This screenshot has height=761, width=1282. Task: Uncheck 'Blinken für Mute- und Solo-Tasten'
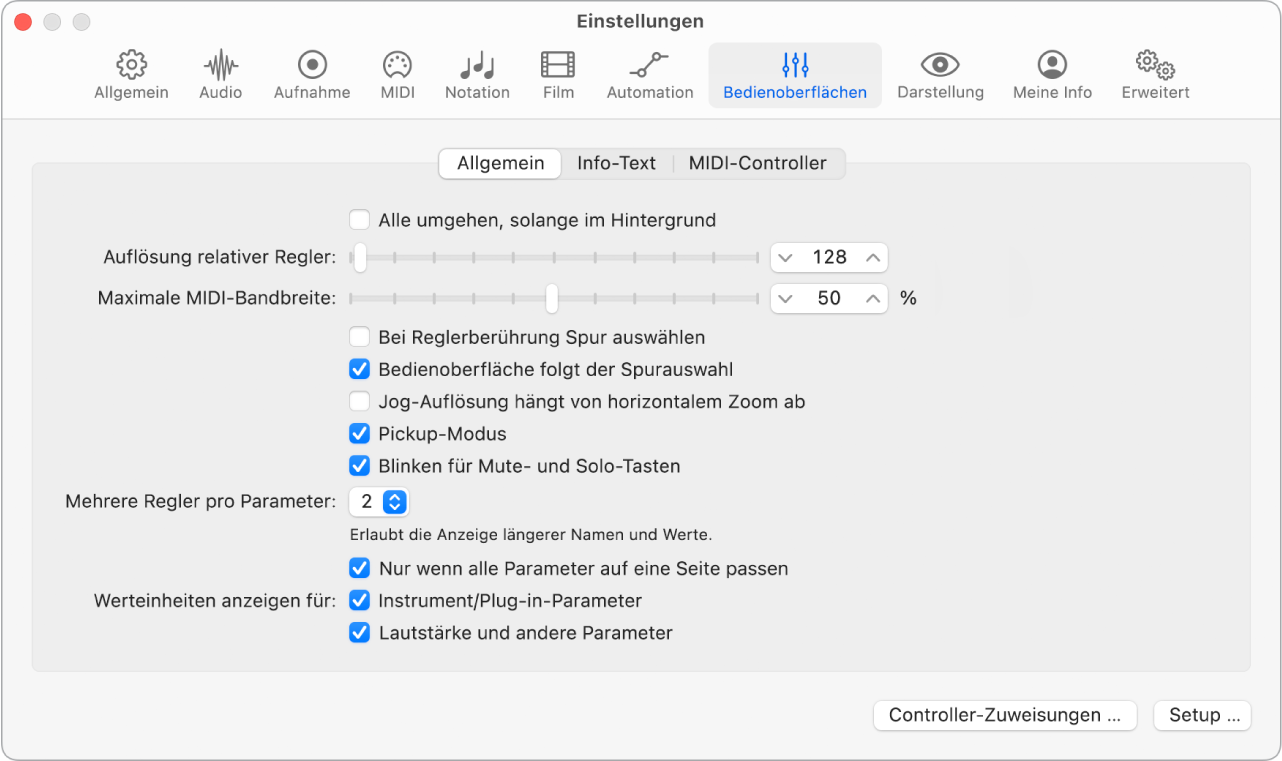pos(359,466)
